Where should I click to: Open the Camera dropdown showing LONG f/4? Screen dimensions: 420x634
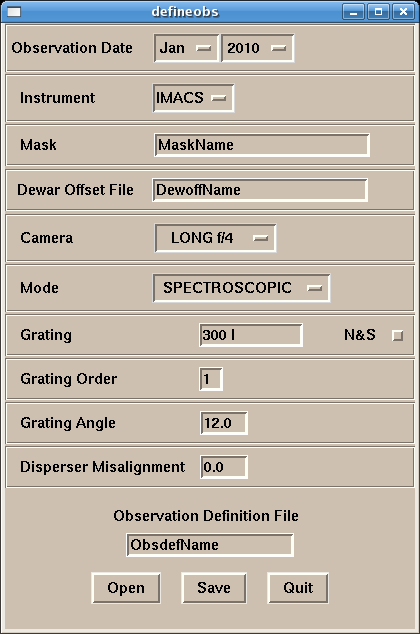(x=215, y=238)
